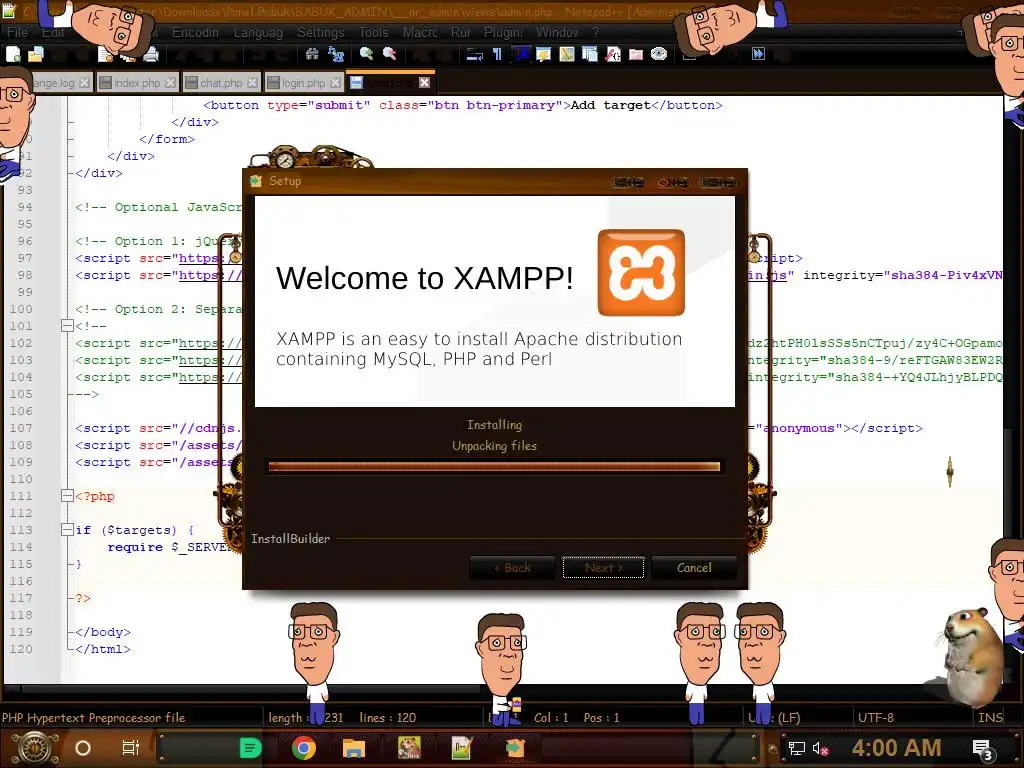The image size is (1024, 768).
Task: Open Google Chrome from the taskbar
Action: [x=304, y=748]
